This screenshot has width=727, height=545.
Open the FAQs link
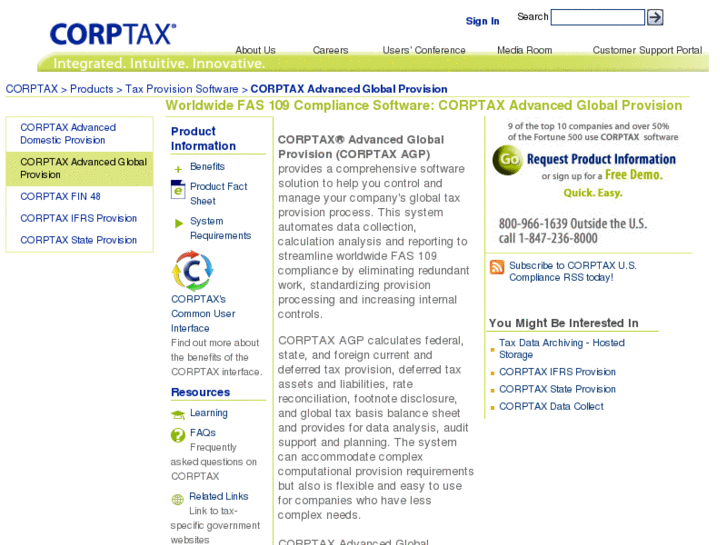(x=203, y=433)
